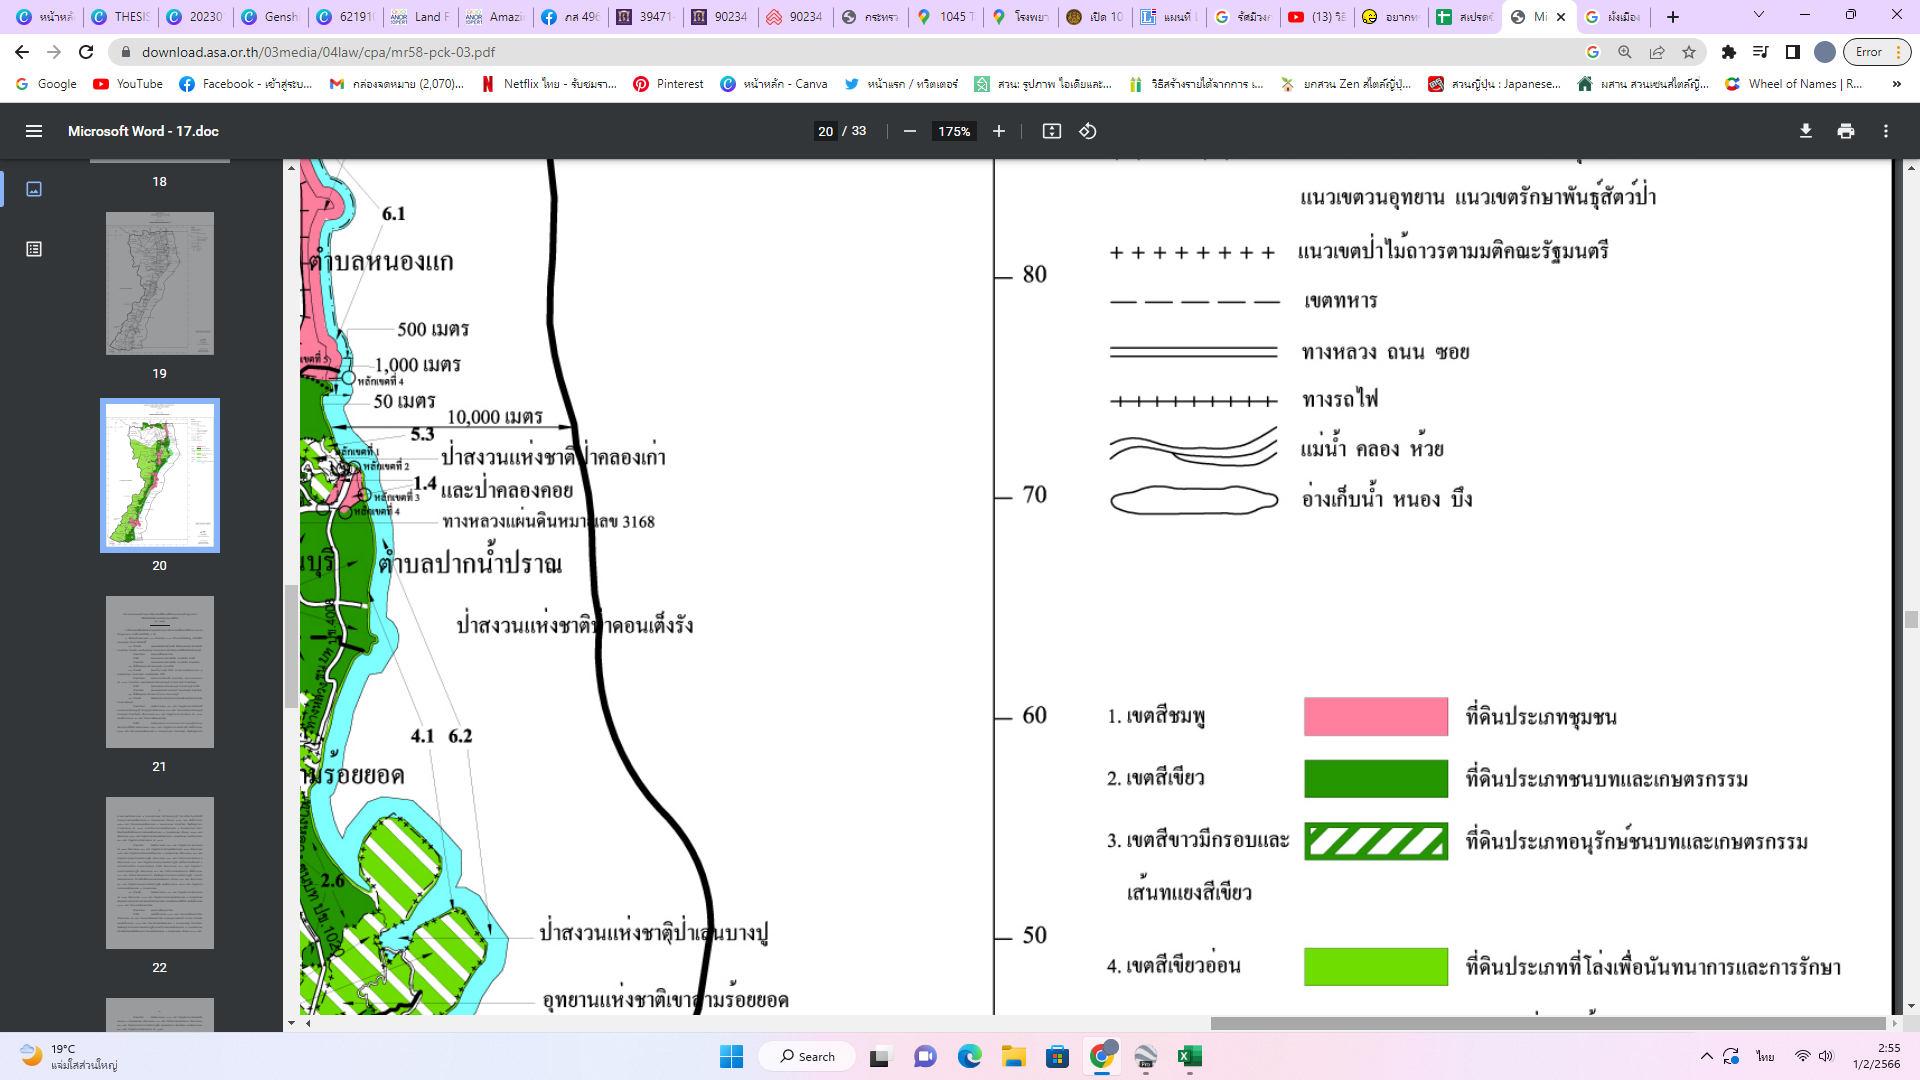This screenshot has width=1920, height=1080.
Task: Select page 19 thumbnail
Action: click(160, 283)
